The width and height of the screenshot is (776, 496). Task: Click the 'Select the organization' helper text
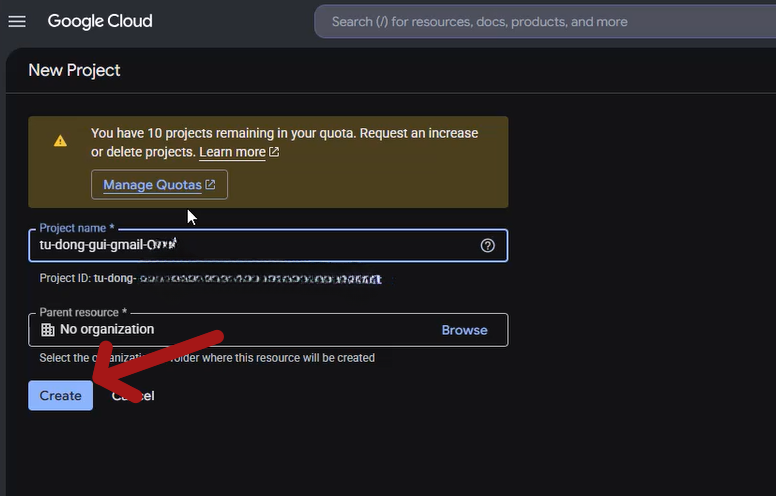(207, 357)
